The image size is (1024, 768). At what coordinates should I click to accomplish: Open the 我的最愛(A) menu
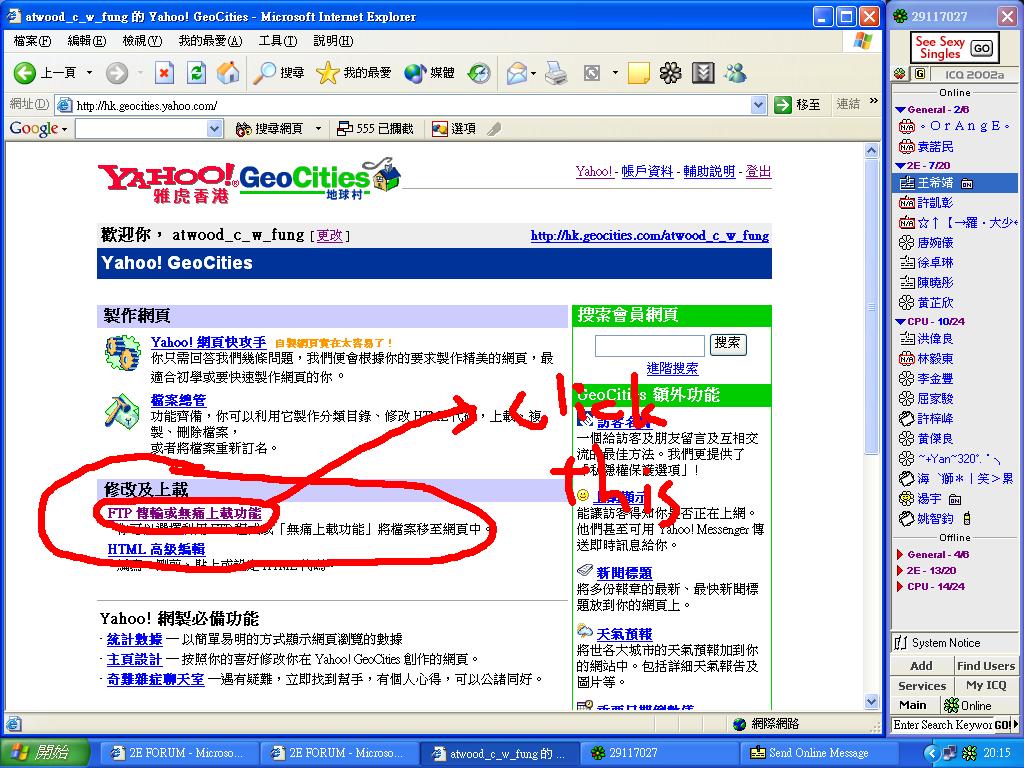click(210, 41)
